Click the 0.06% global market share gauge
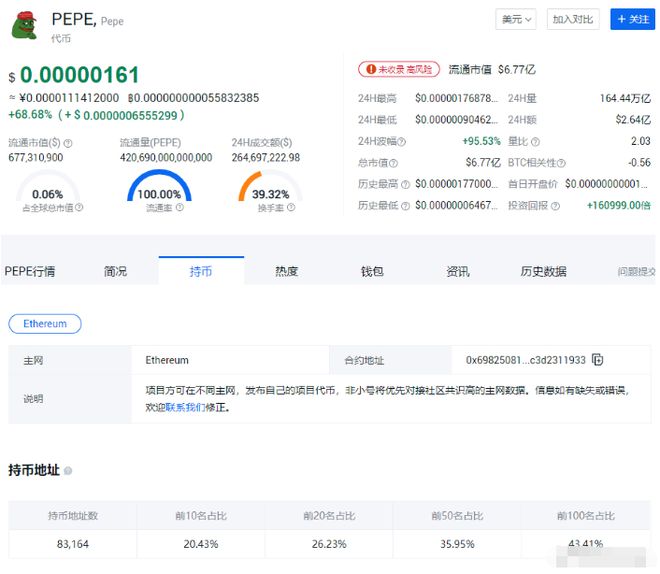This screenshot has height=574, width=660. (x=48, y=186)
